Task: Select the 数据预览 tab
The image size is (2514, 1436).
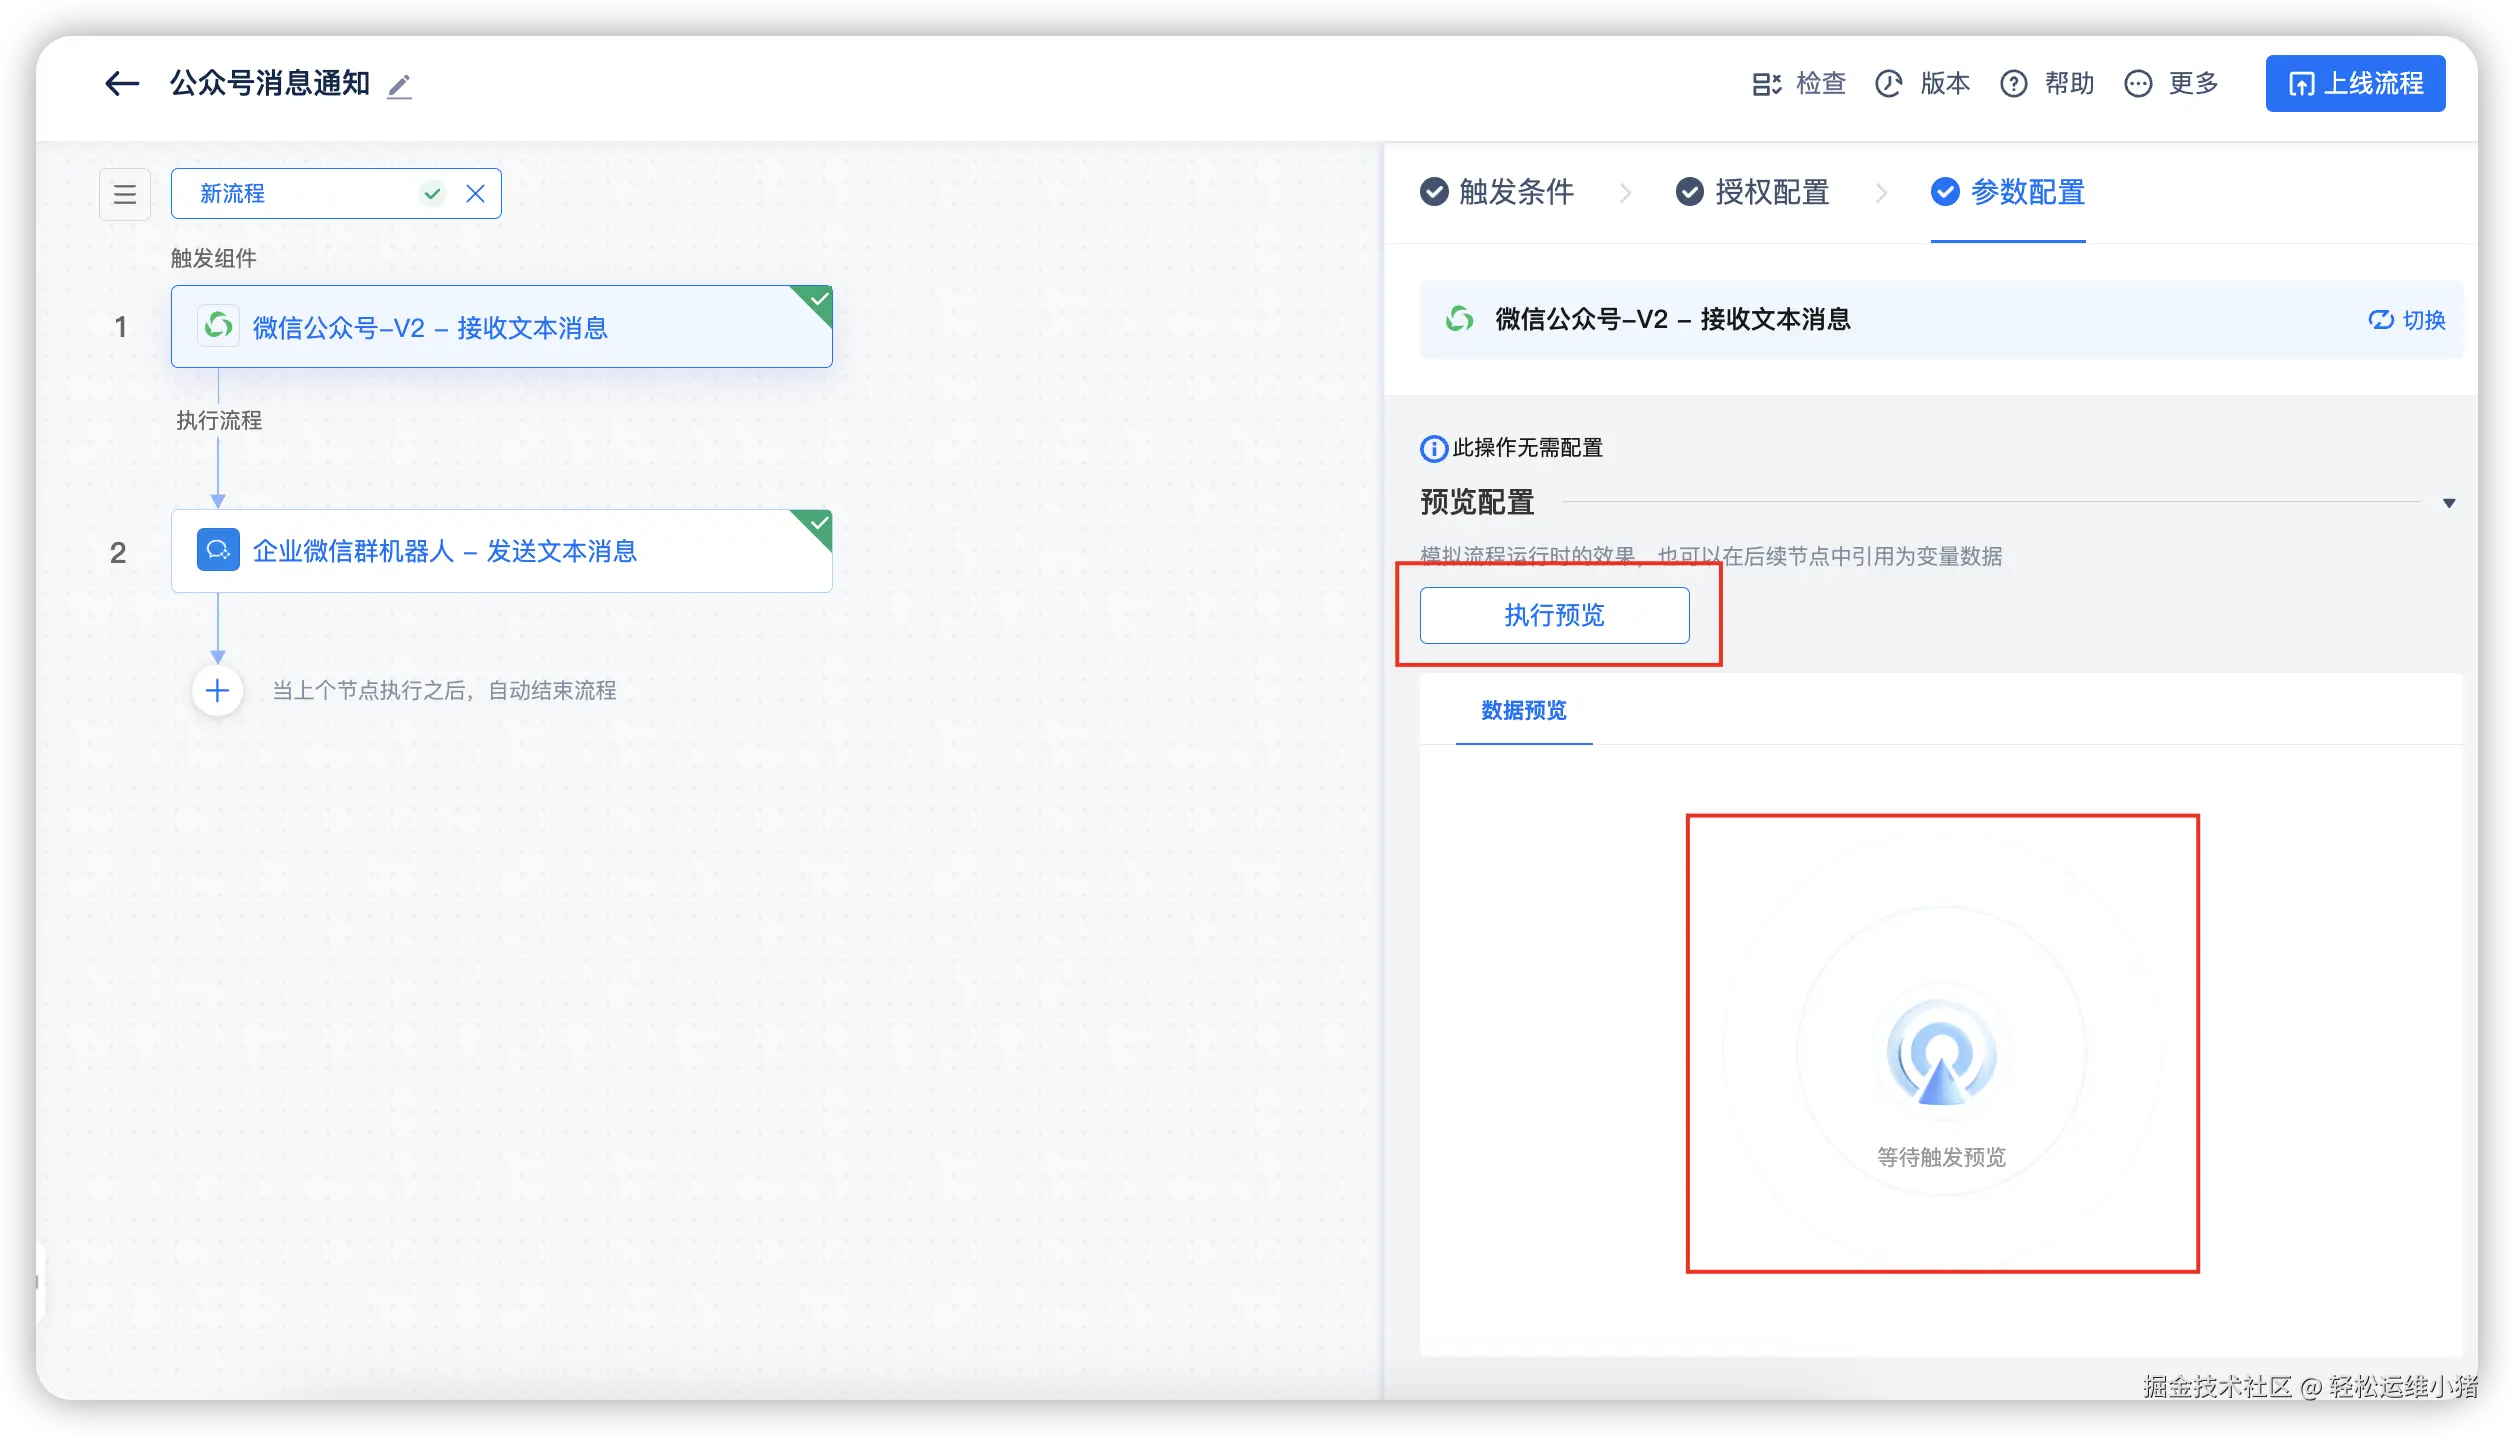Action: [1523, 711]
